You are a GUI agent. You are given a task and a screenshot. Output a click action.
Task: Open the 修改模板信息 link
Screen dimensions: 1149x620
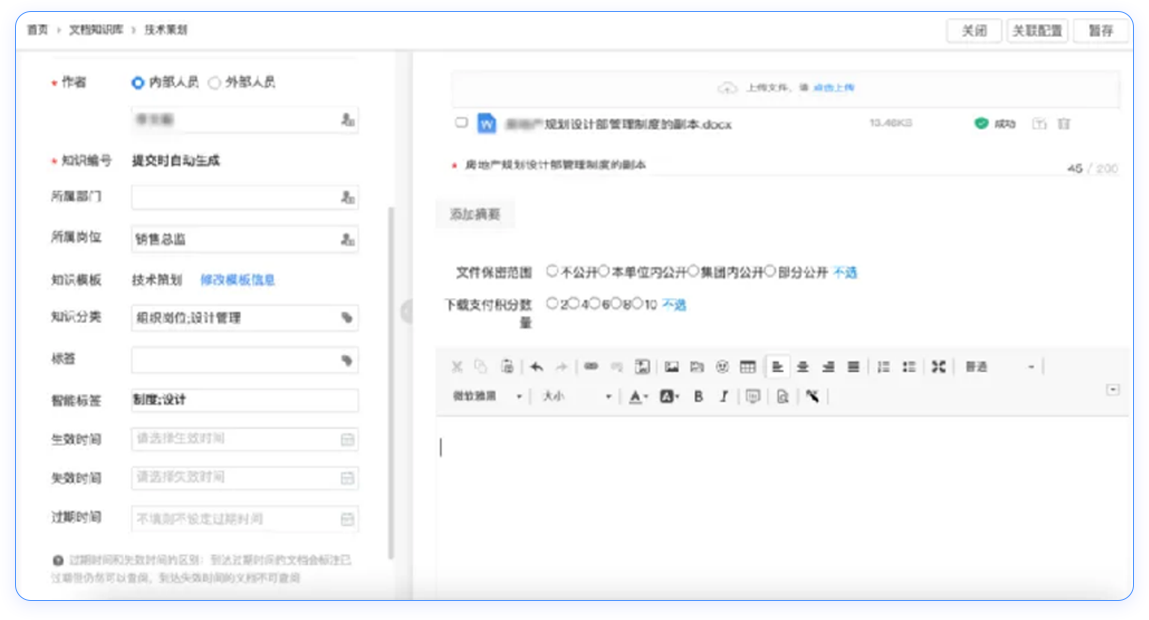click(x=238, y=280)
